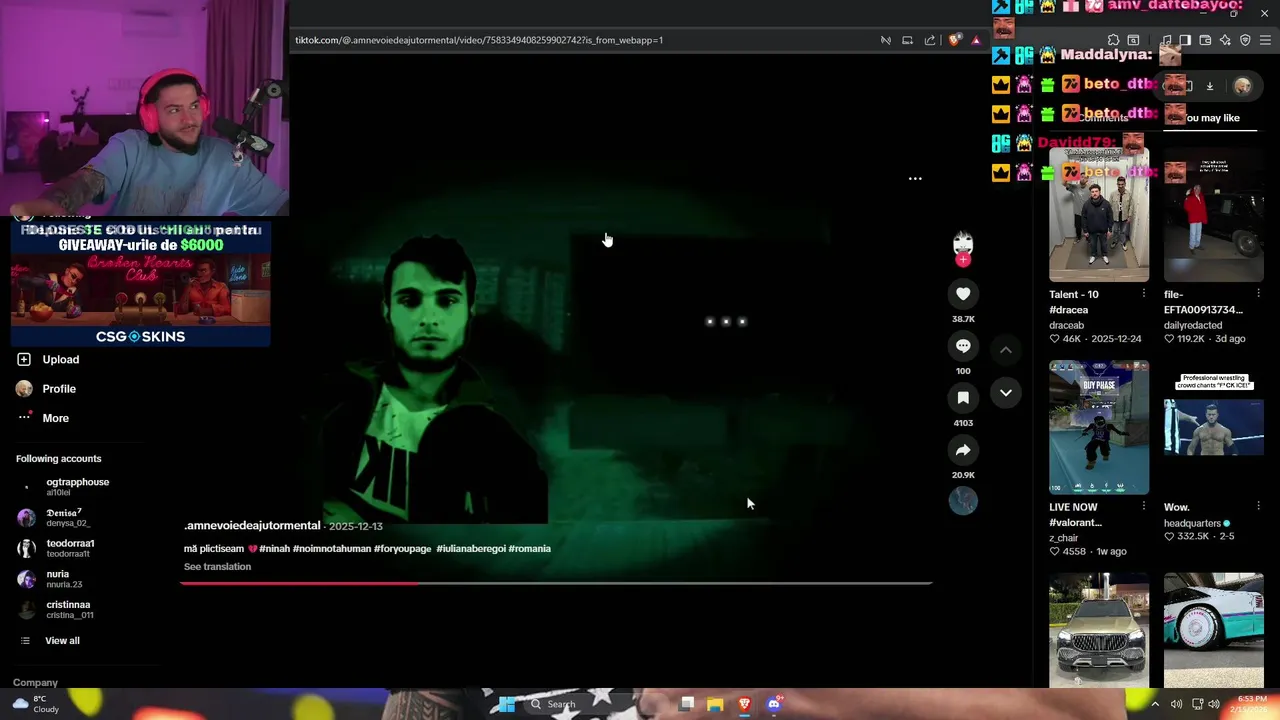Click the install-app icon in the address bar
The height and width of the screenshot is (720, 1280).
coord(907,40)
